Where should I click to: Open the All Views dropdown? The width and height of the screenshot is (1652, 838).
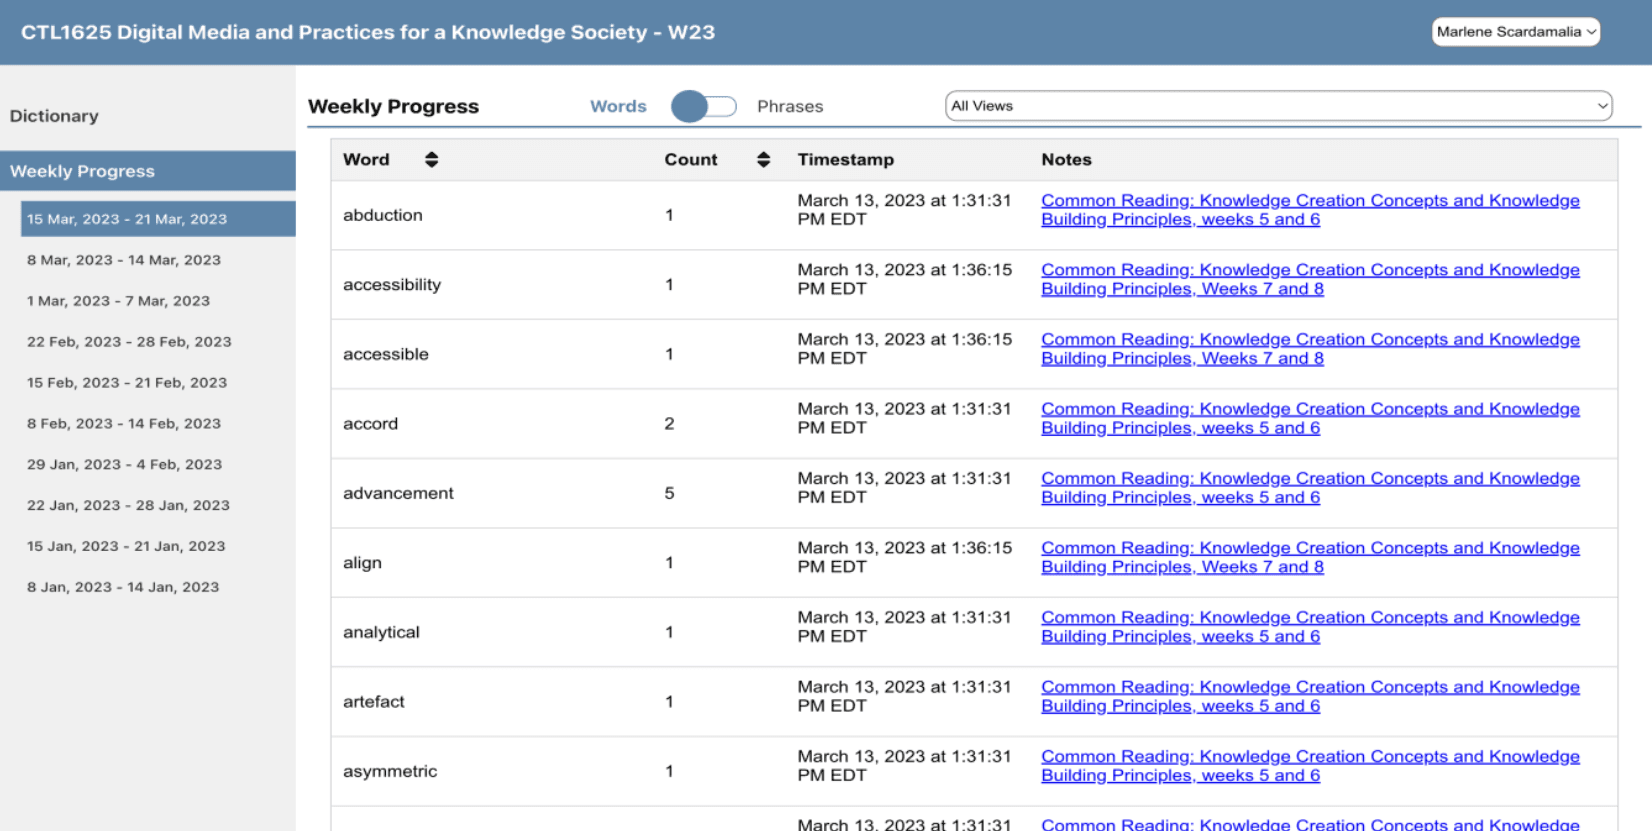tap(1277, 106)
